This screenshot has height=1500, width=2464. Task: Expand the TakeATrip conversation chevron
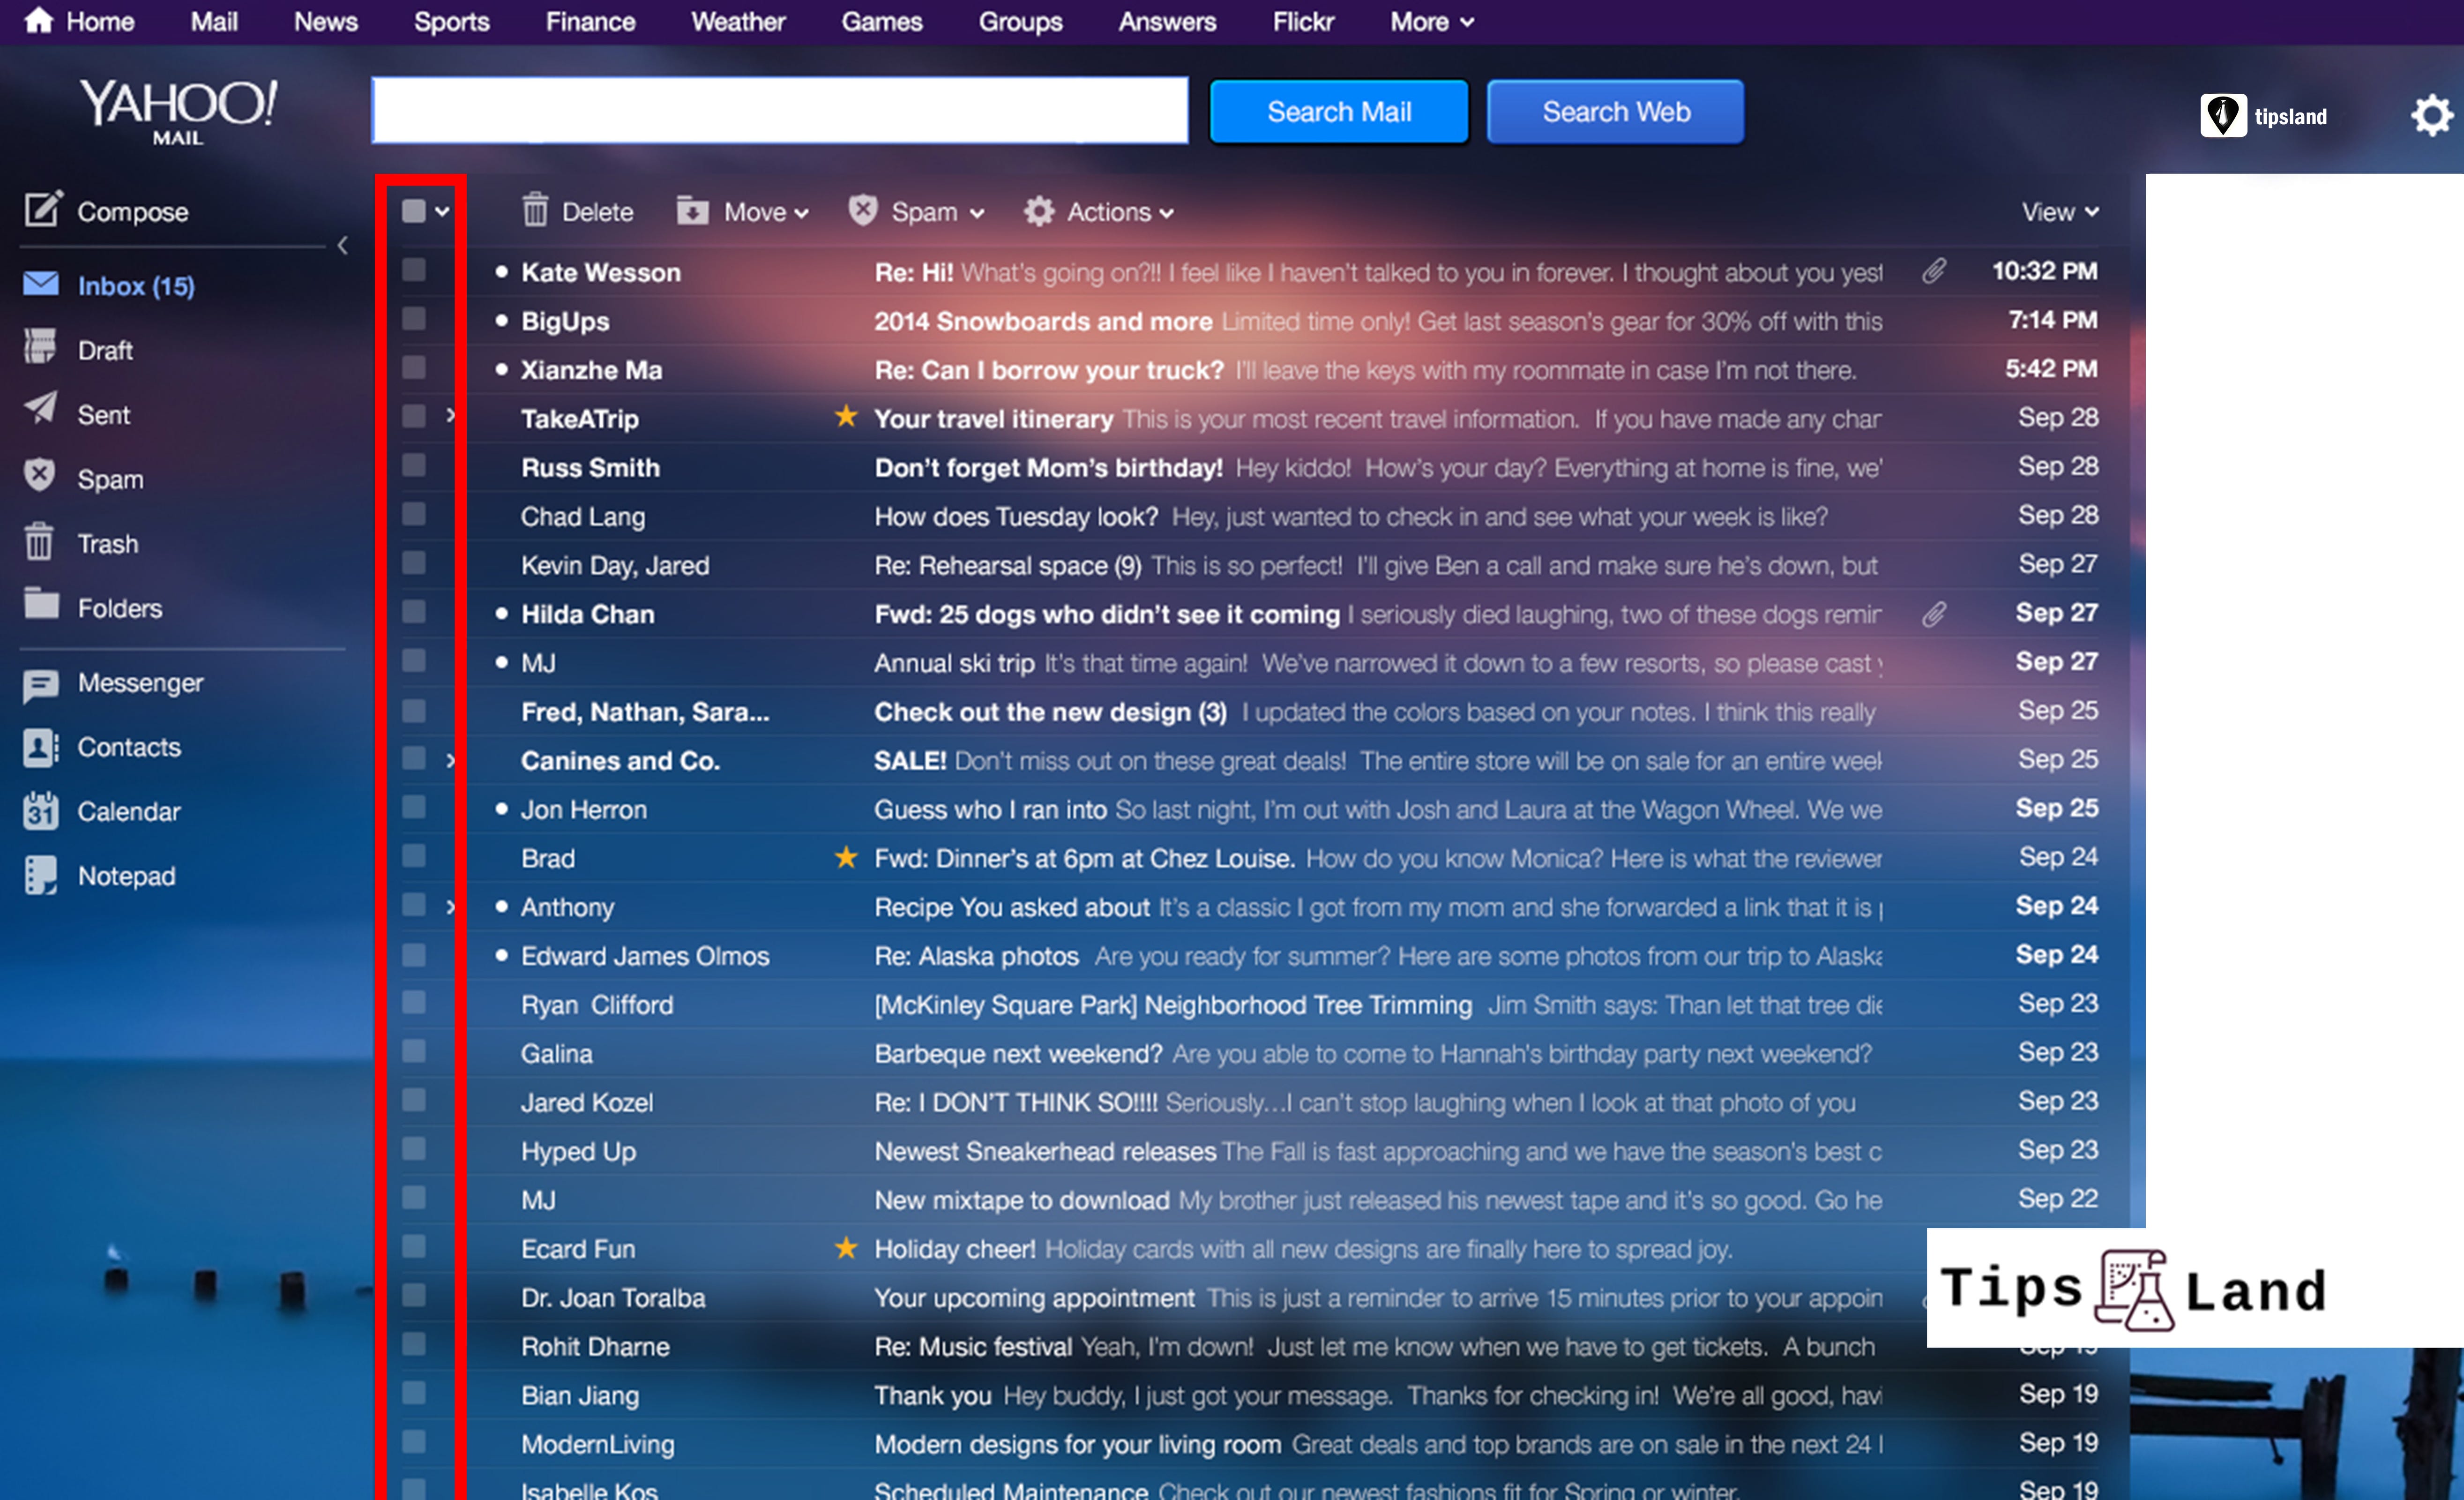450,416
